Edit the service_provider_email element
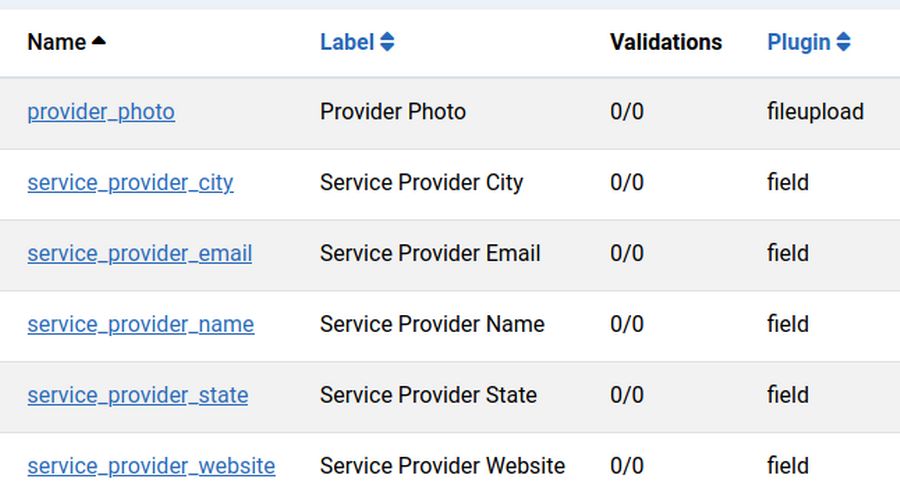The width and height of the screenshot is (900, 496). click(x=140, y=254)
